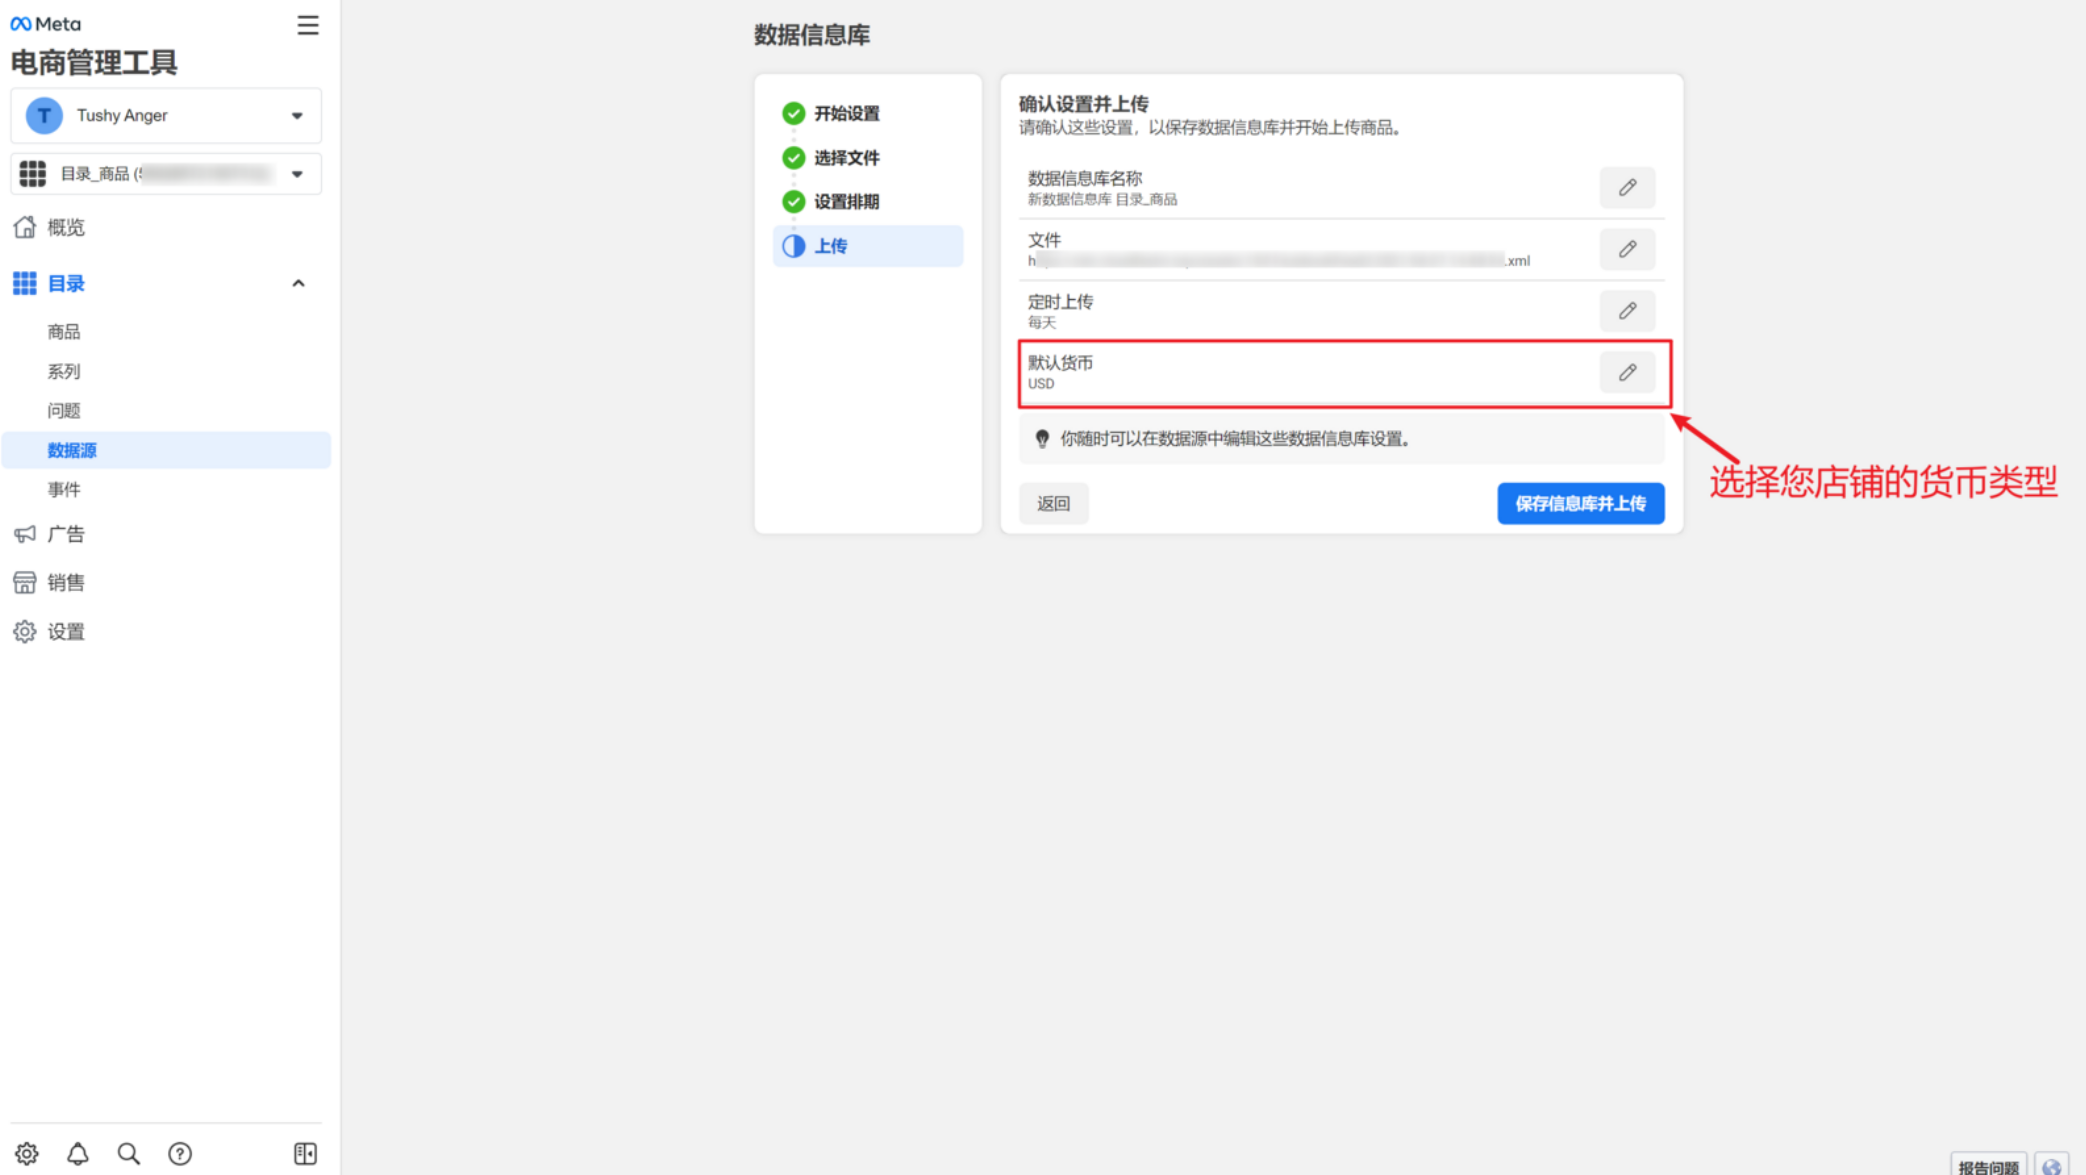Click the 保存信息库并上传 button

pyautogui.click(x=1580, y=503)
